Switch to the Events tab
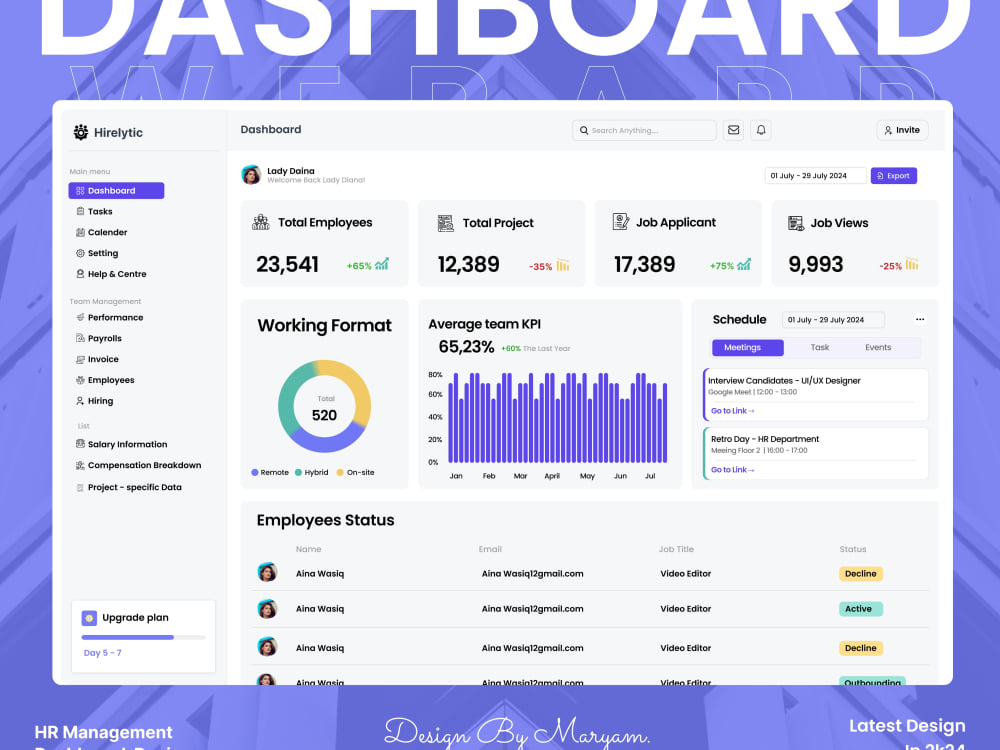 coord(878,348)
